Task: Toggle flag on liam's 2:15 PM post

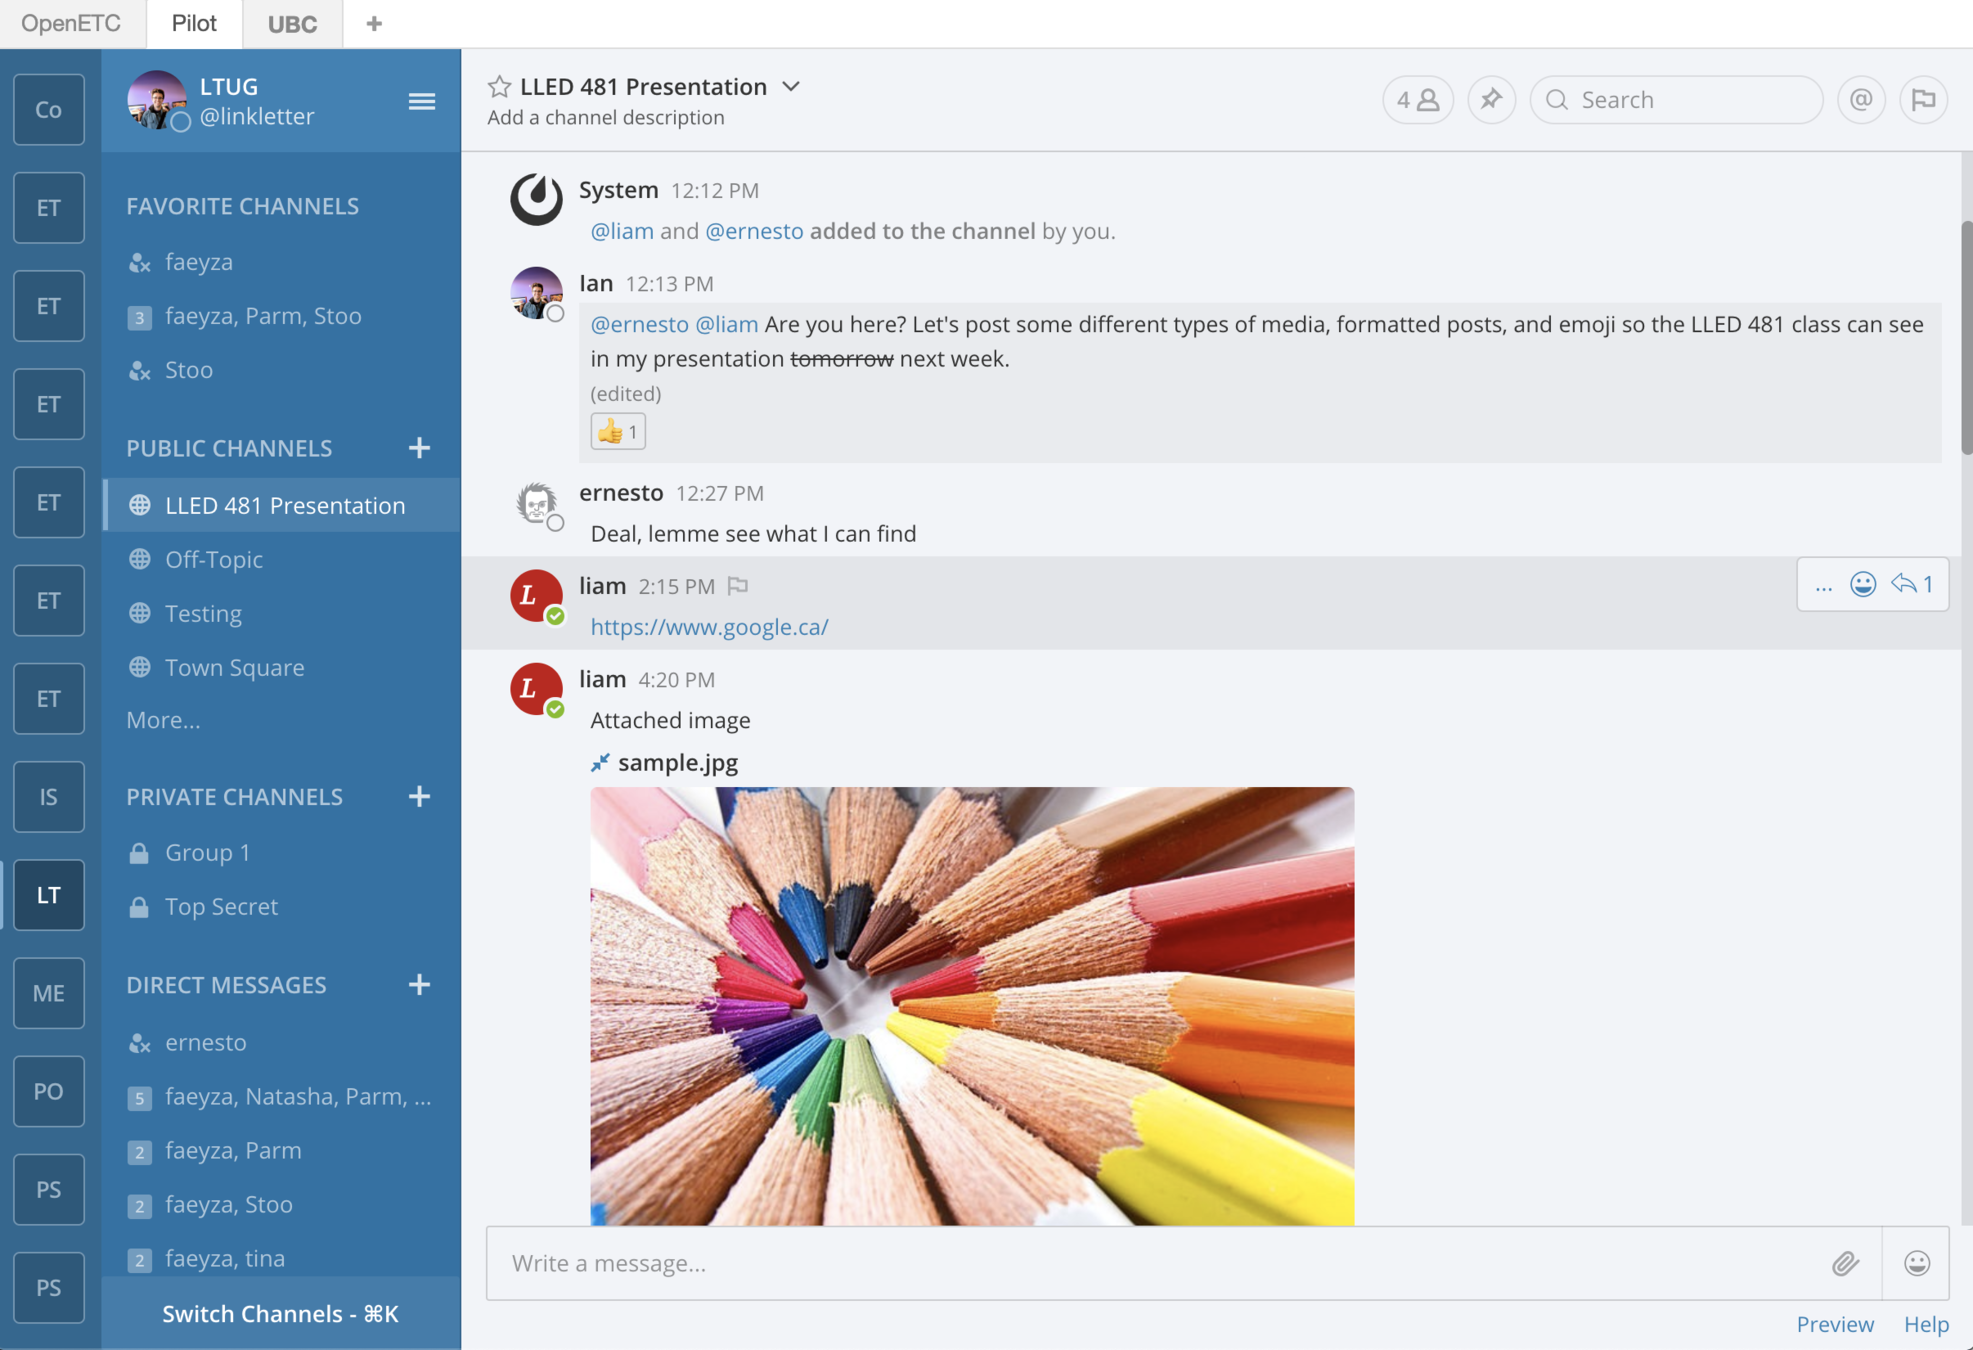Action: click(x=738, y=586)
